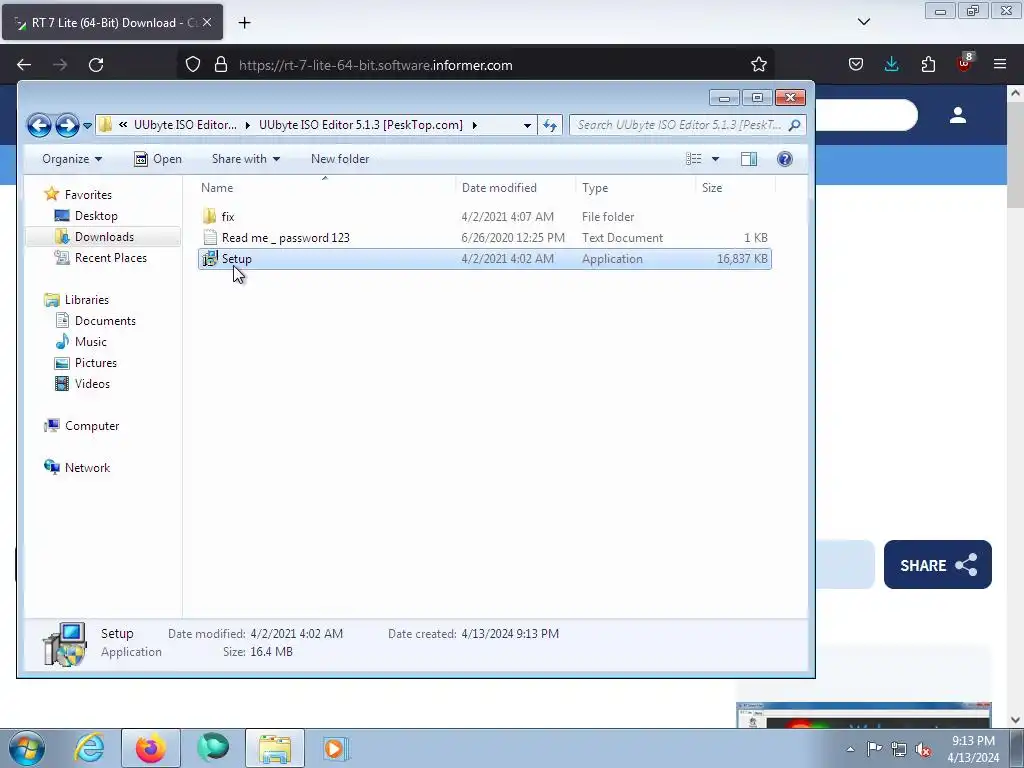Expand hidden breadcrumb path chevron

coord(123,125)
